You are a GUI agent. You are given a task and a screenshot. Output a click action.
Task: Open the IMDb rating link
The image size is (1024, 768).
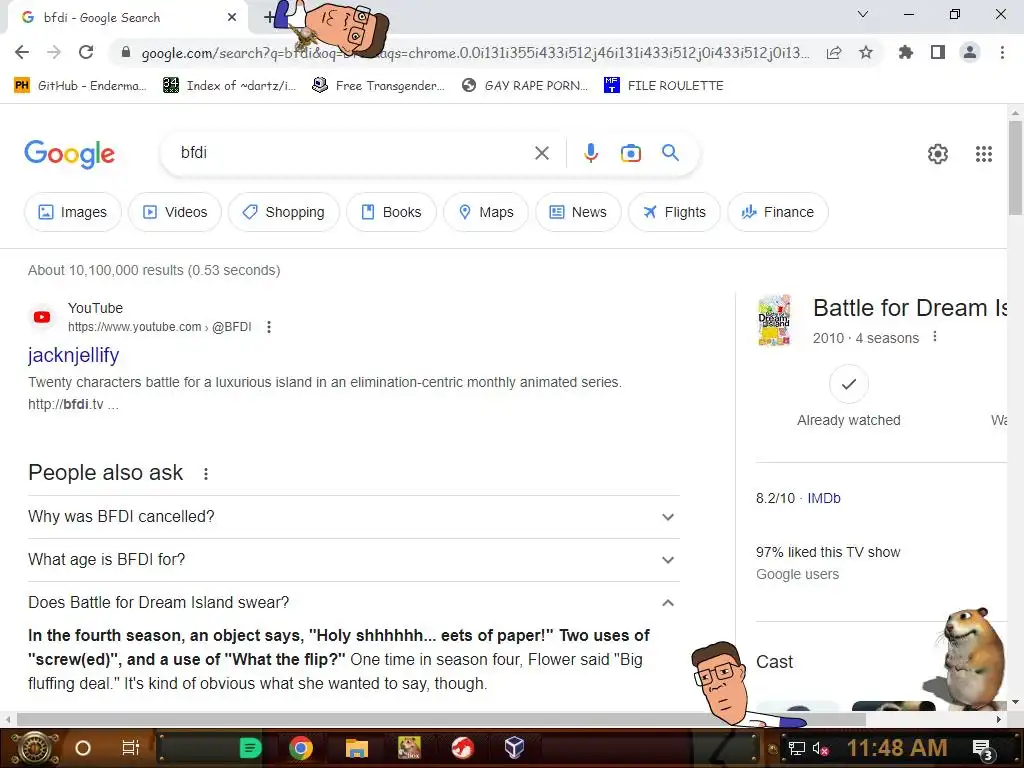point(824,498)
